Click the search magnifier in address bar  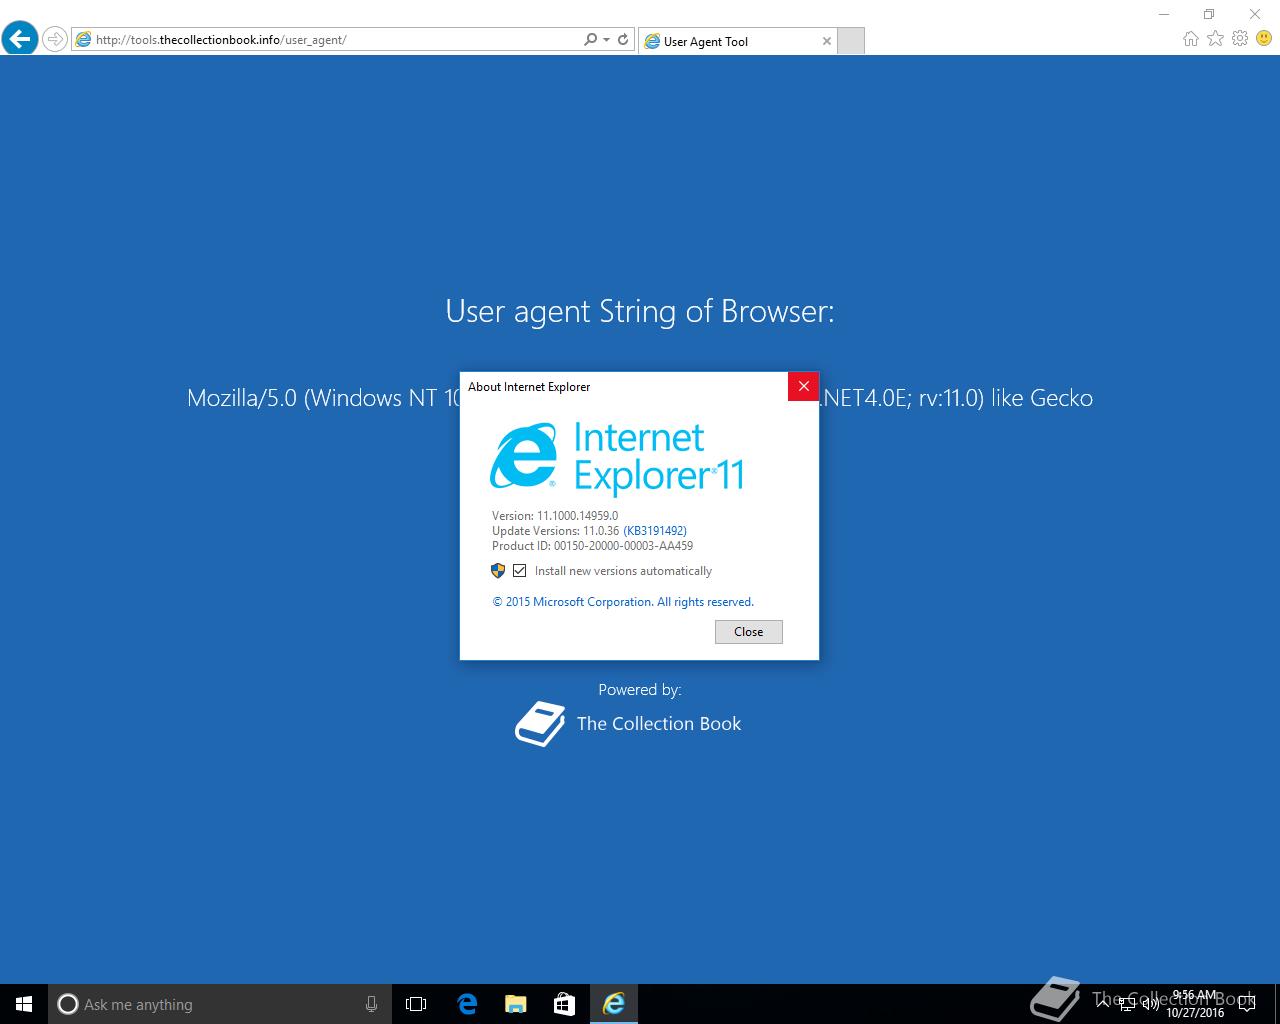point(590,40)
